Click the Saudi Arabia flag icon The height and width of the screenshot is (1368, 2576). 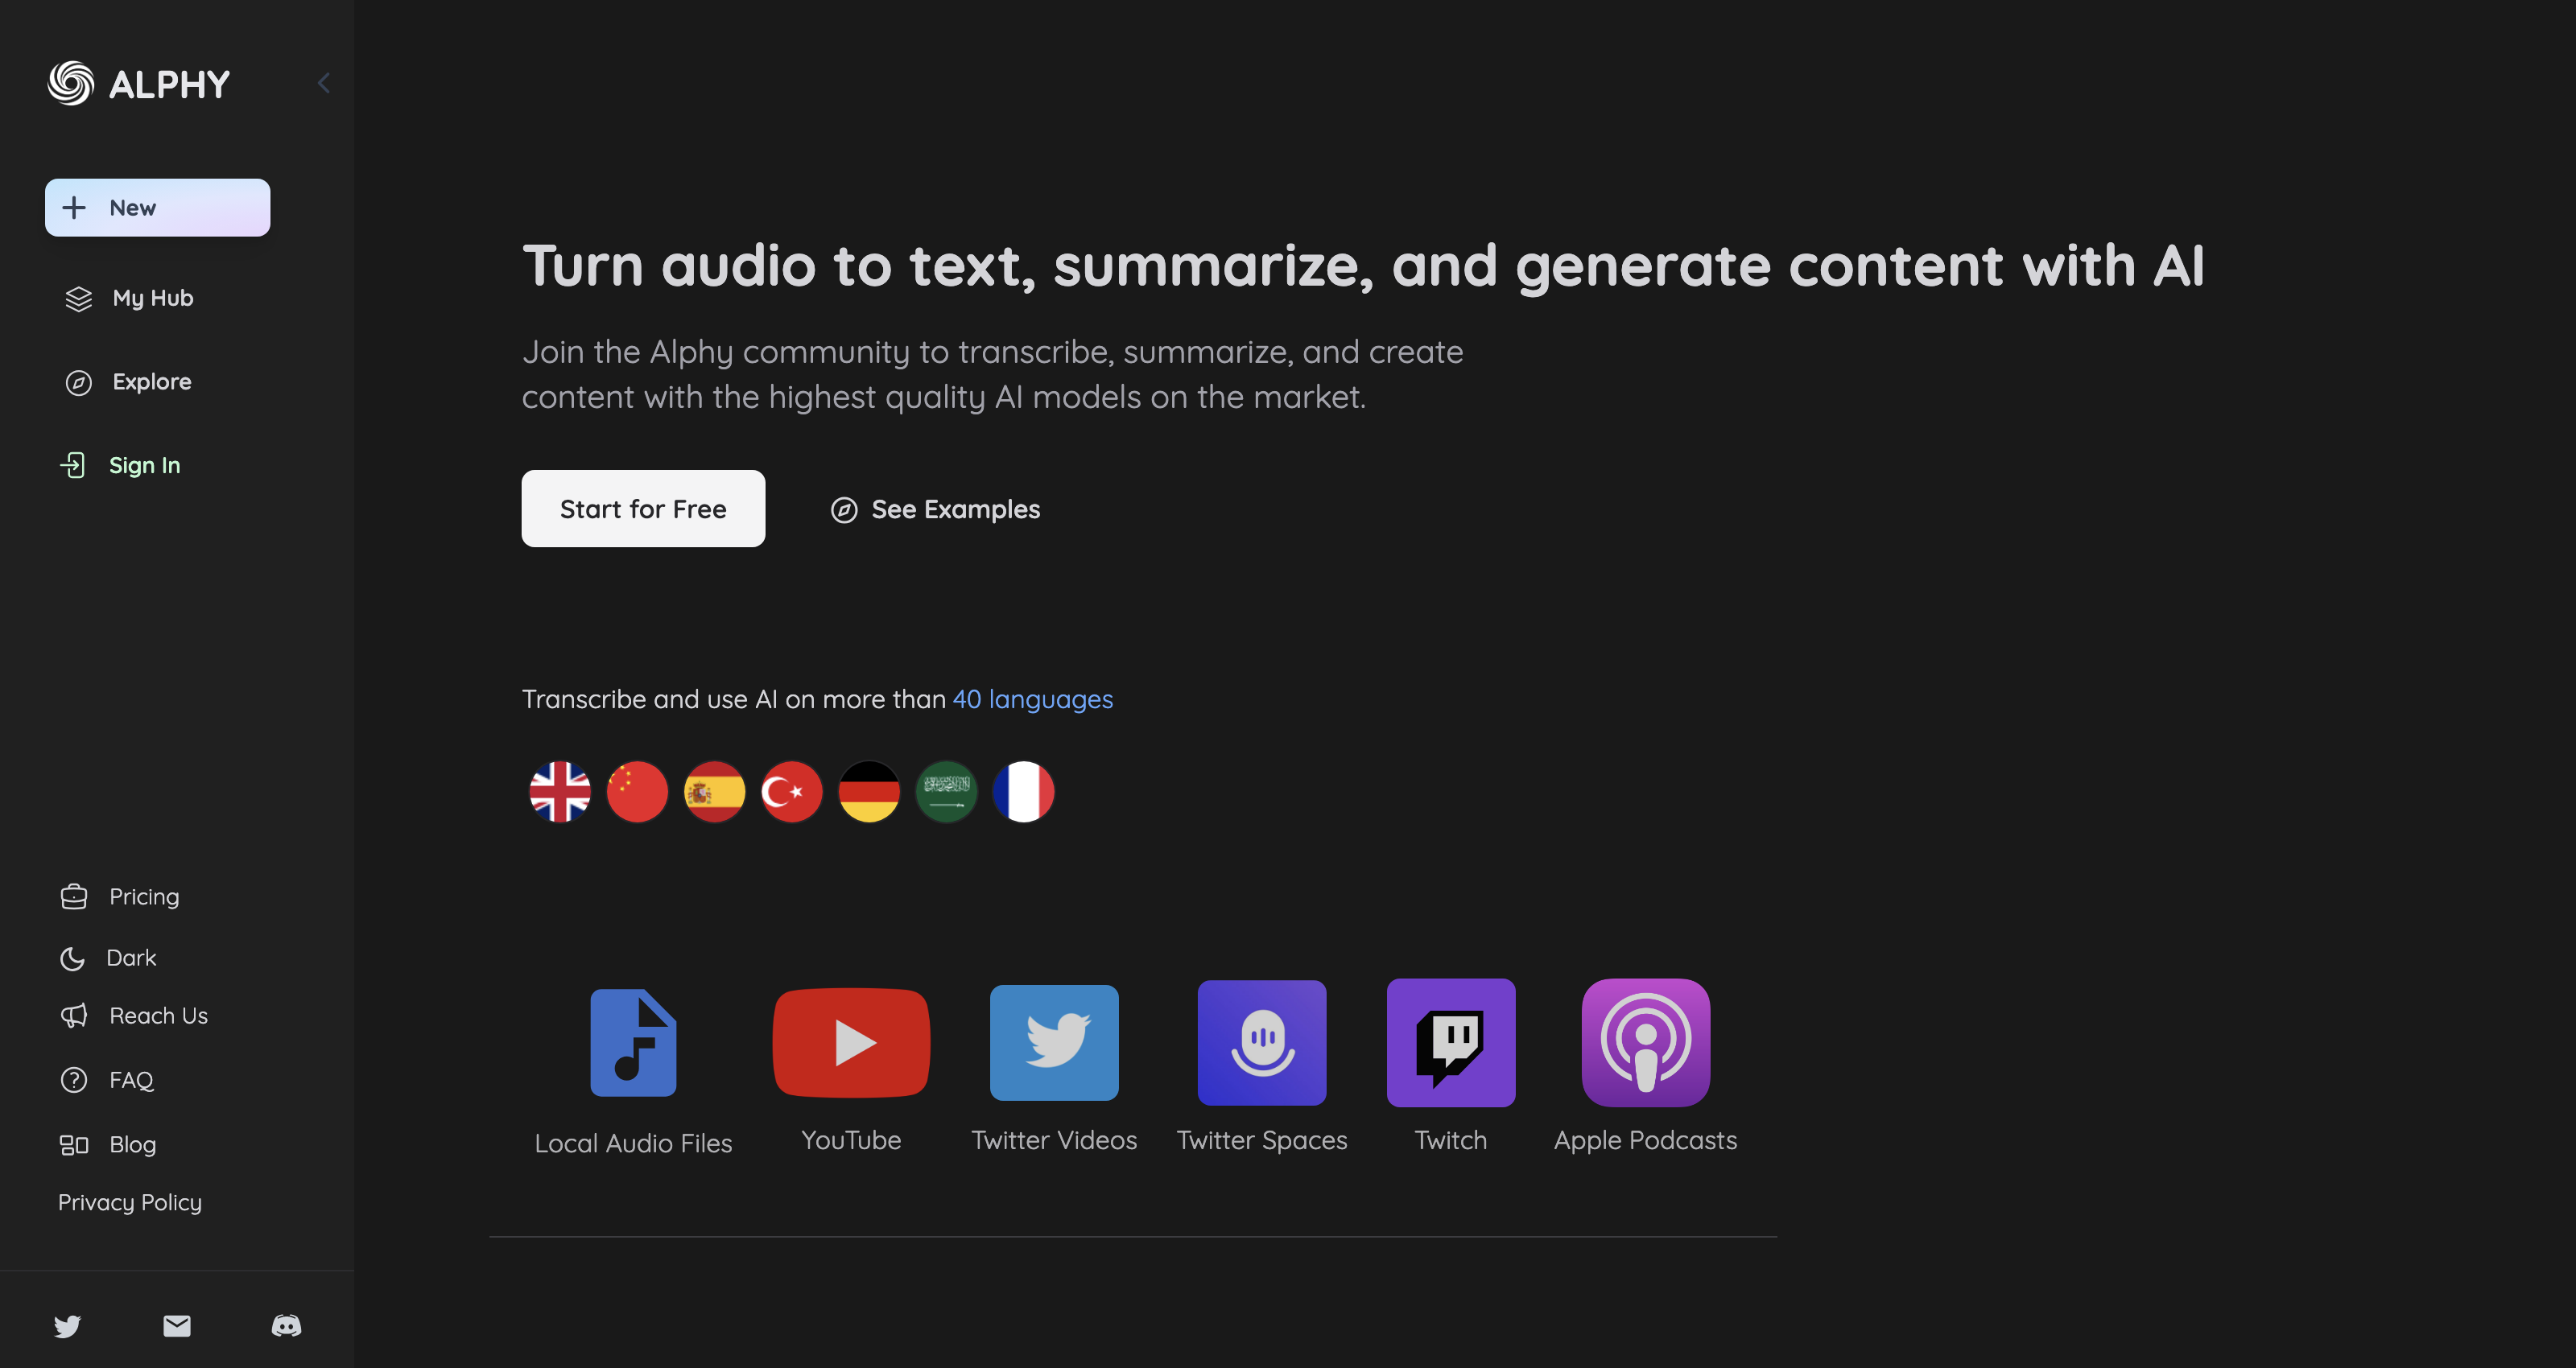(x=946, y=791)
